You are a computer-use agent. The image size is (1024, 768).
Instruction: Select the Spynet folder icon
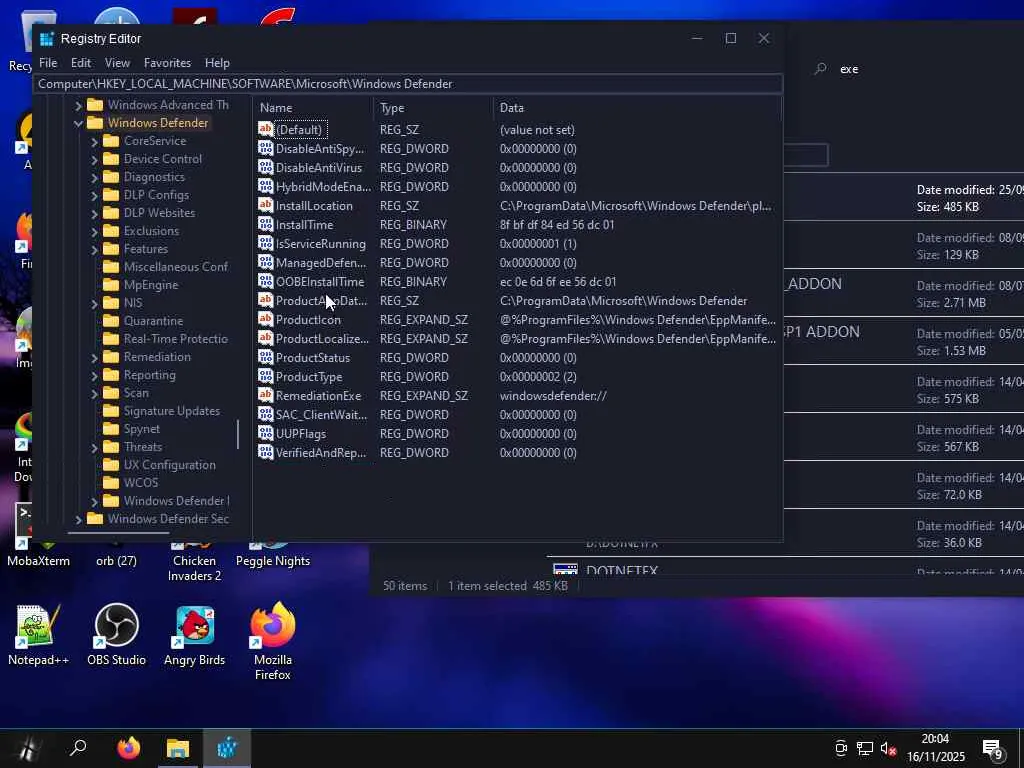coord(112,428)
